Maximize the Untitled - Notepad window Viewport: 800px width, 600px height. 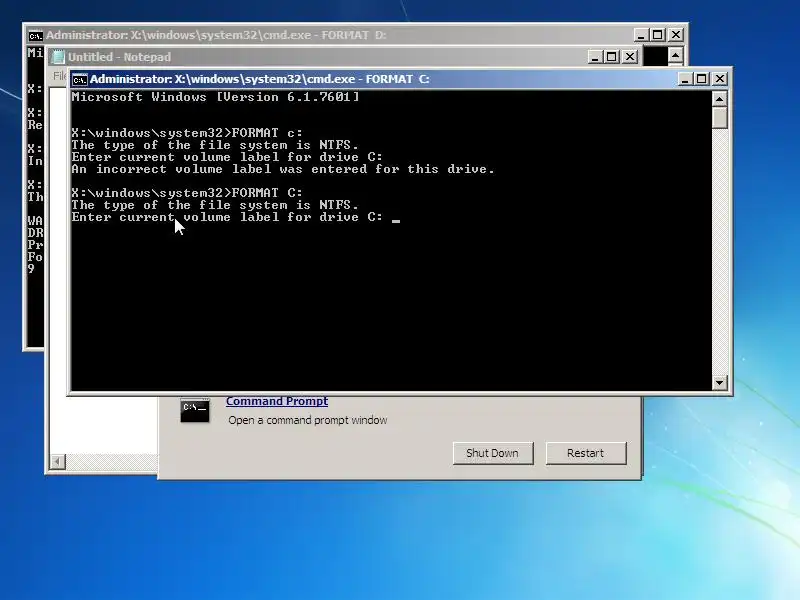click(612, 57)
